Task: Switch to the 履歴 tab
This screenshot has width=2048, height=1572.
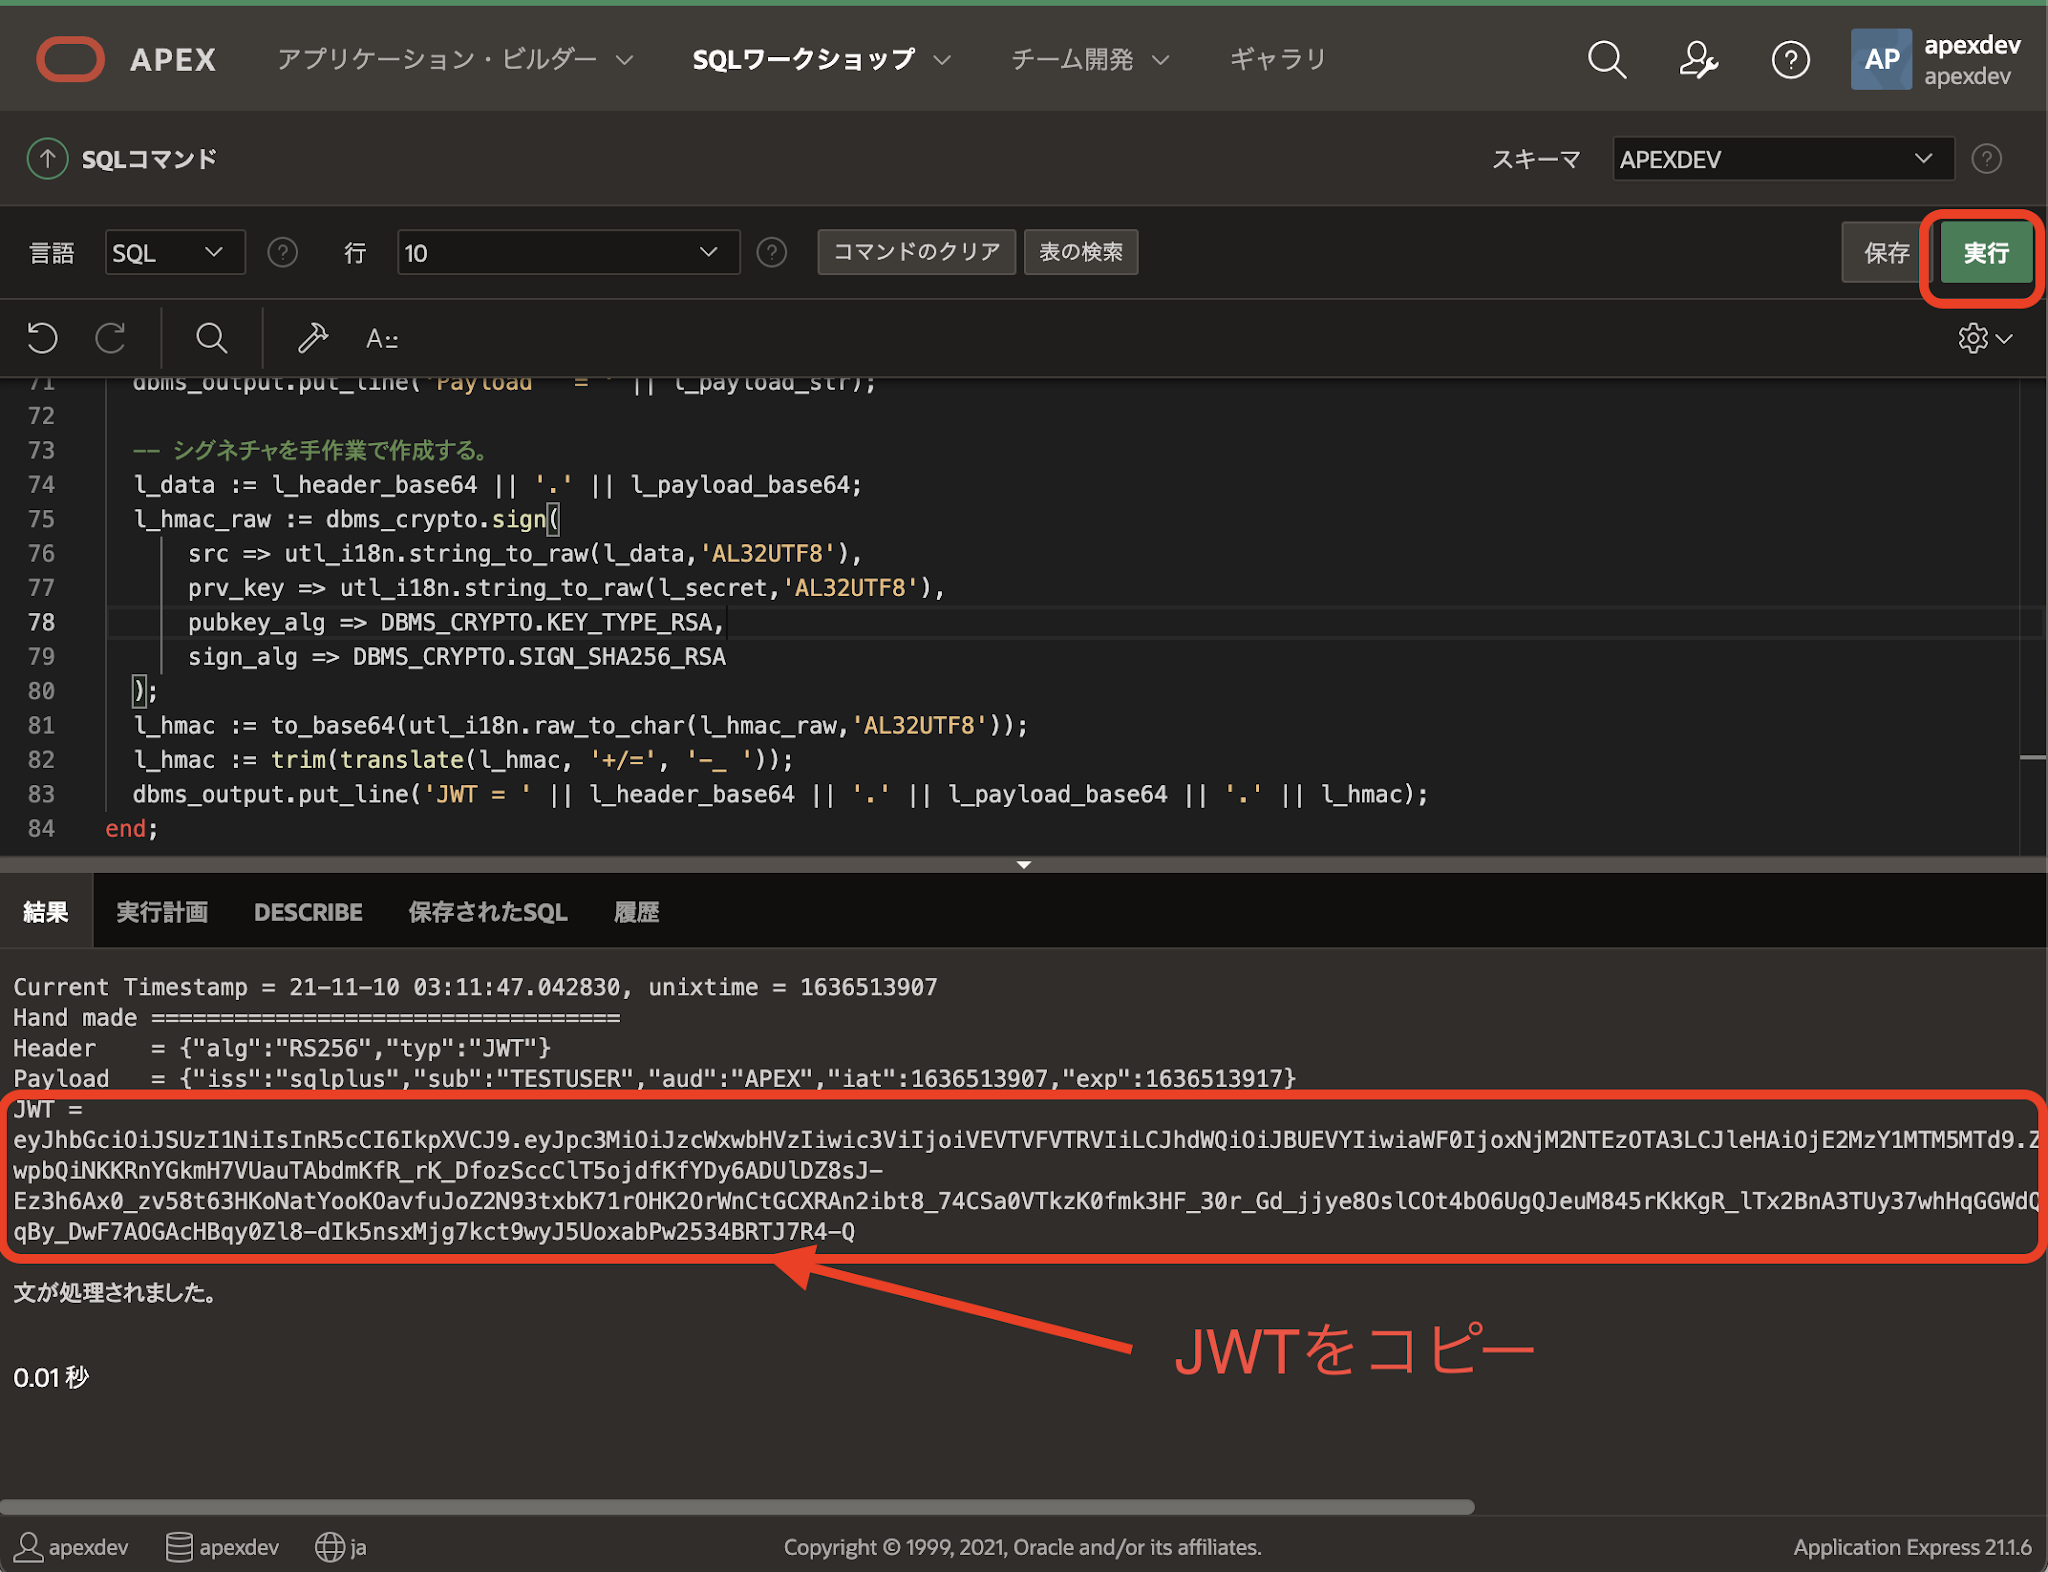Action: (636, 912)
